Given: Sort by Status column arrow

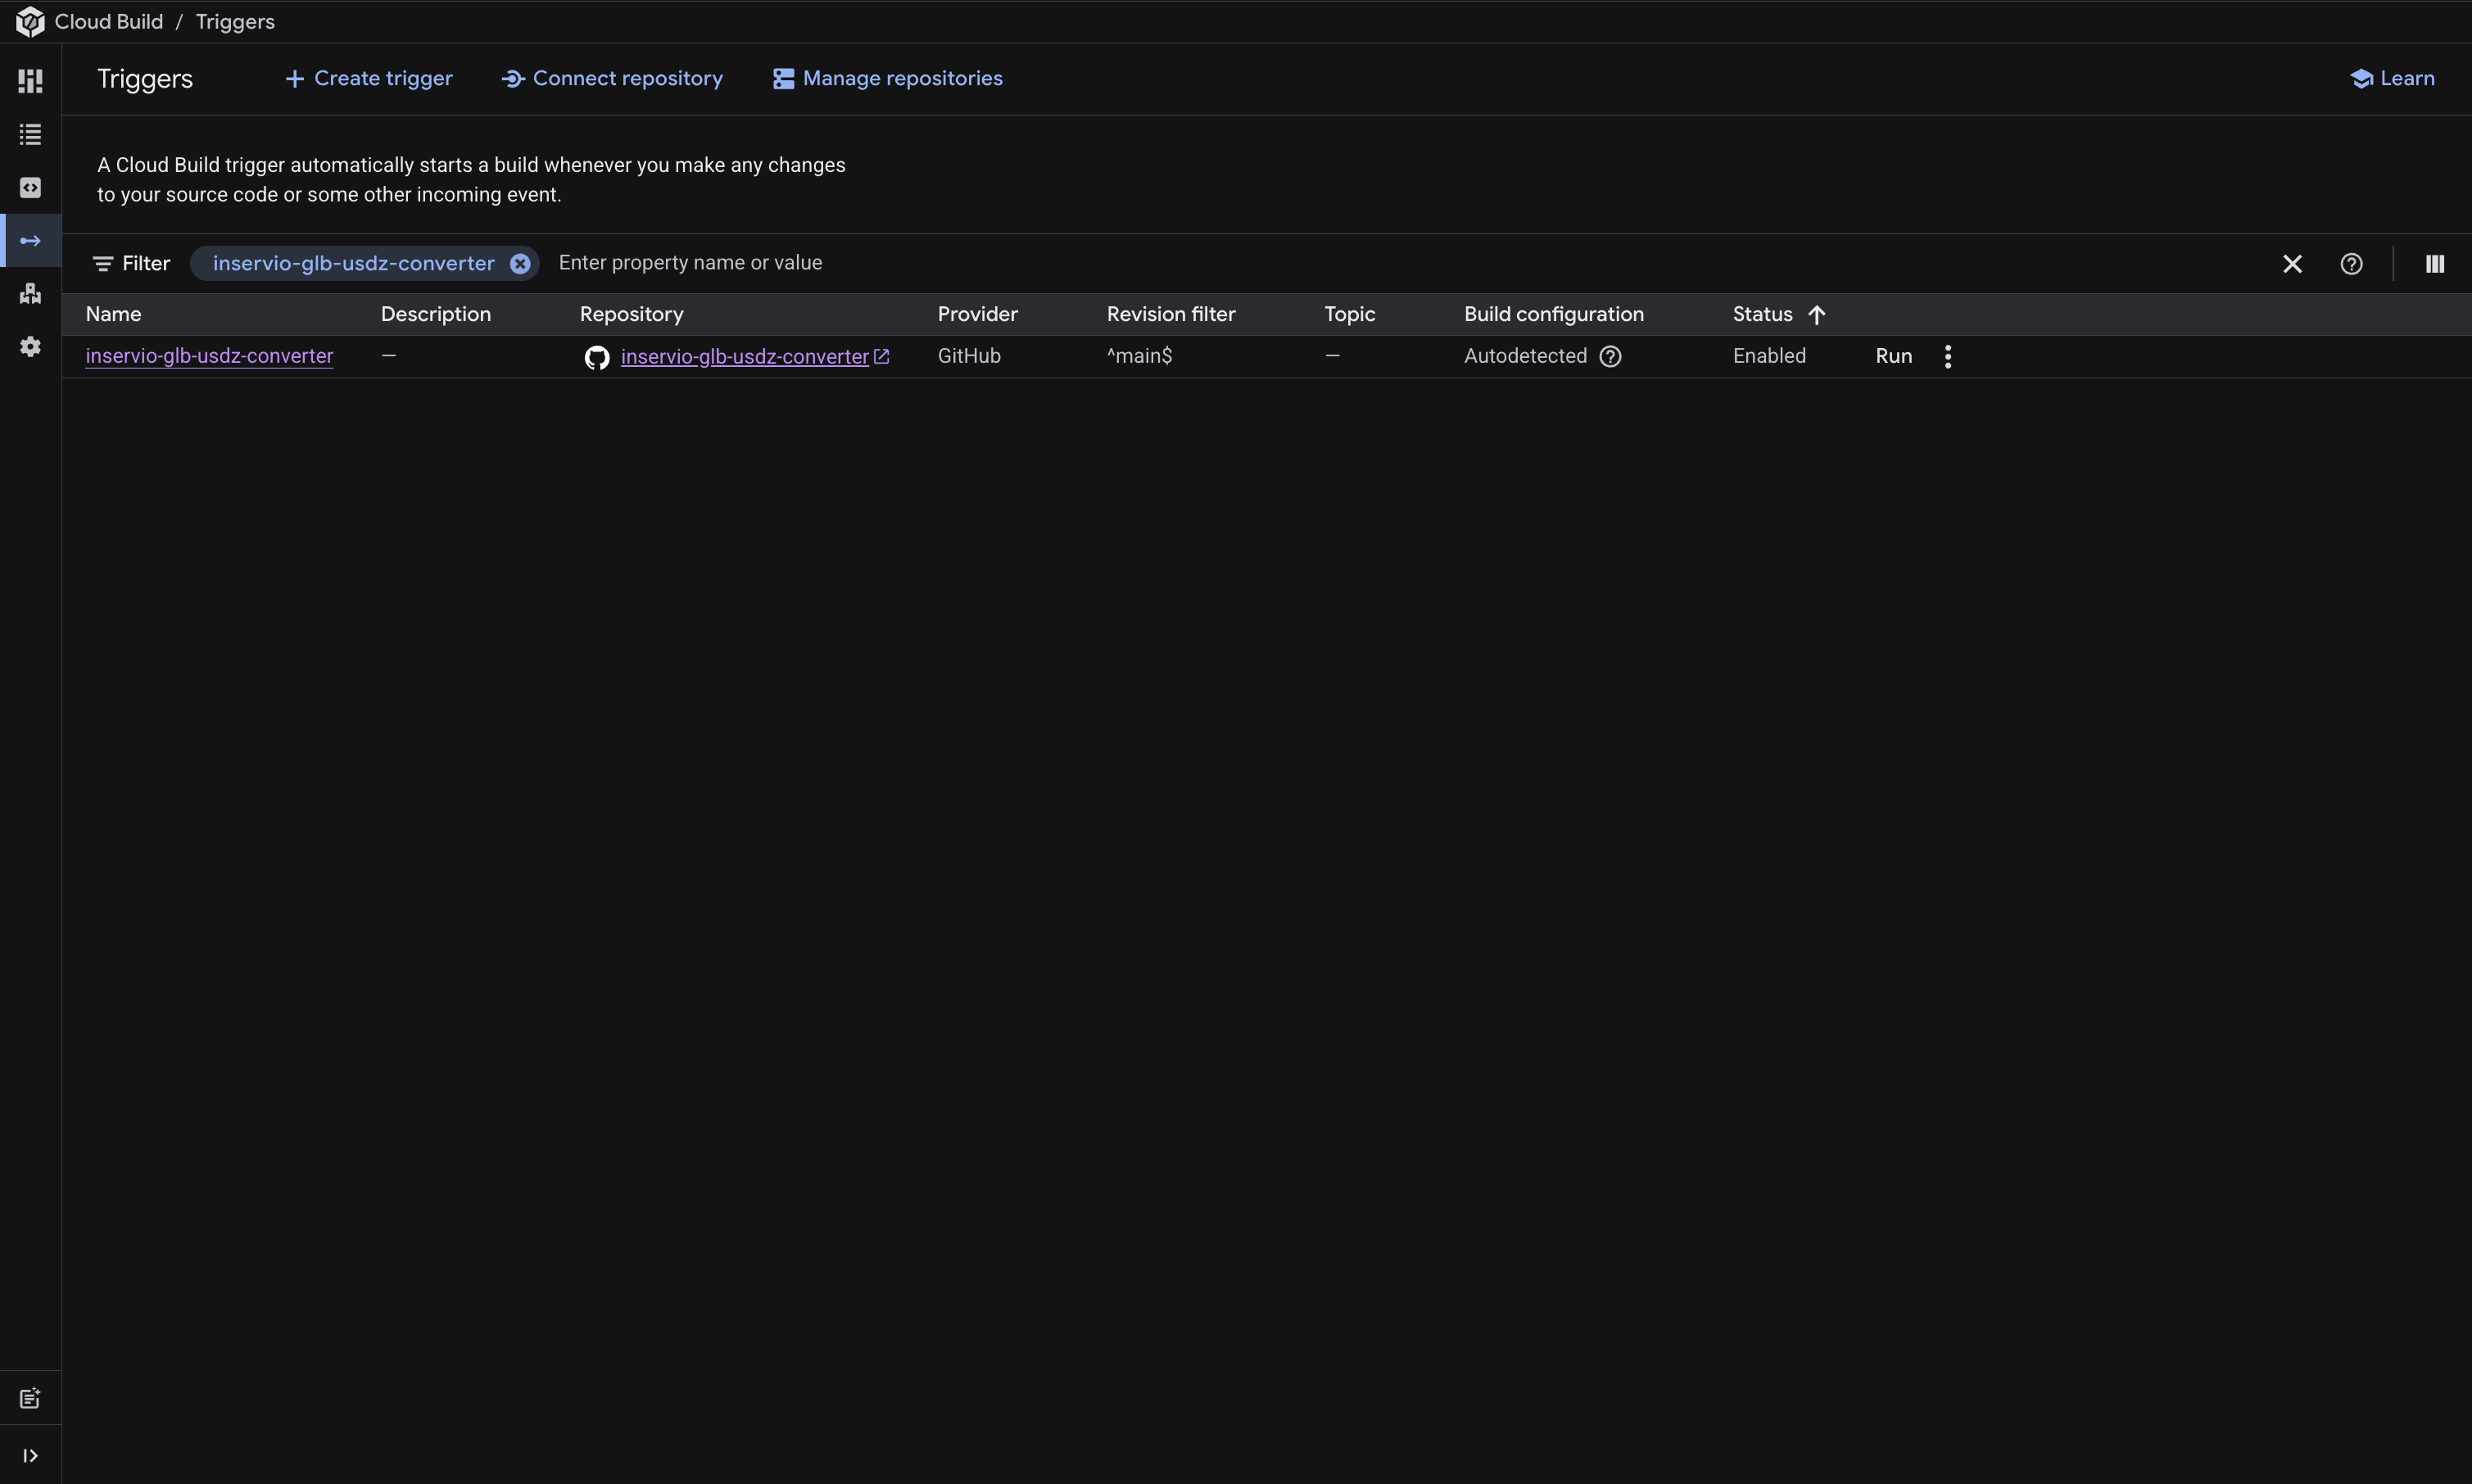Looking at the screenshot, I should 1817,314.
